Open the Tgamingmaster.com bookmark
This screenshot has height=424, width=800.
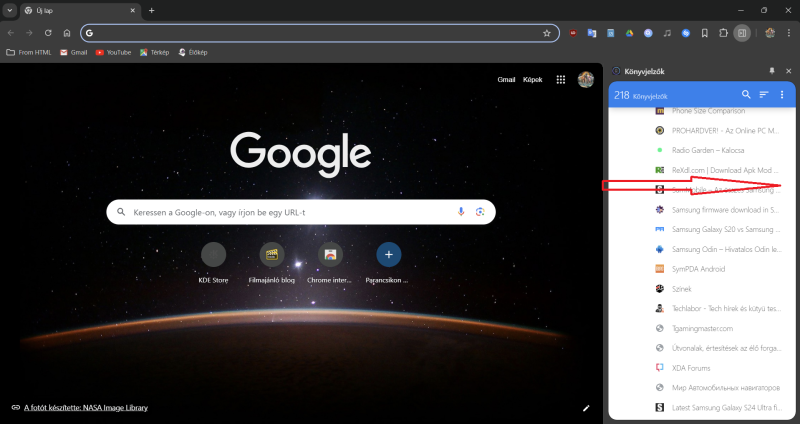pos(703,329)
